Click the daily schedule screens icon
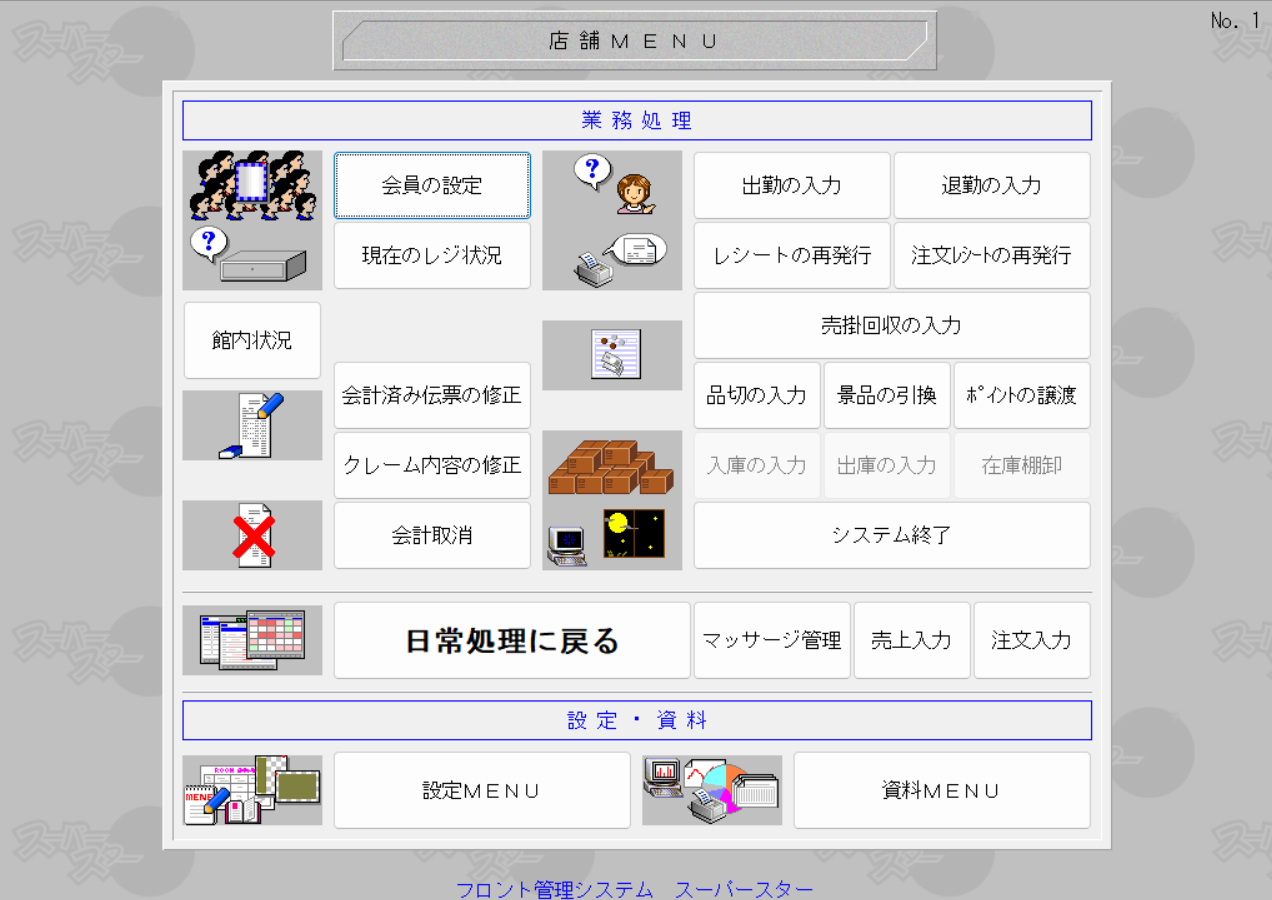The height and width of the screenshot is (900, 1272). coord(252,640)
